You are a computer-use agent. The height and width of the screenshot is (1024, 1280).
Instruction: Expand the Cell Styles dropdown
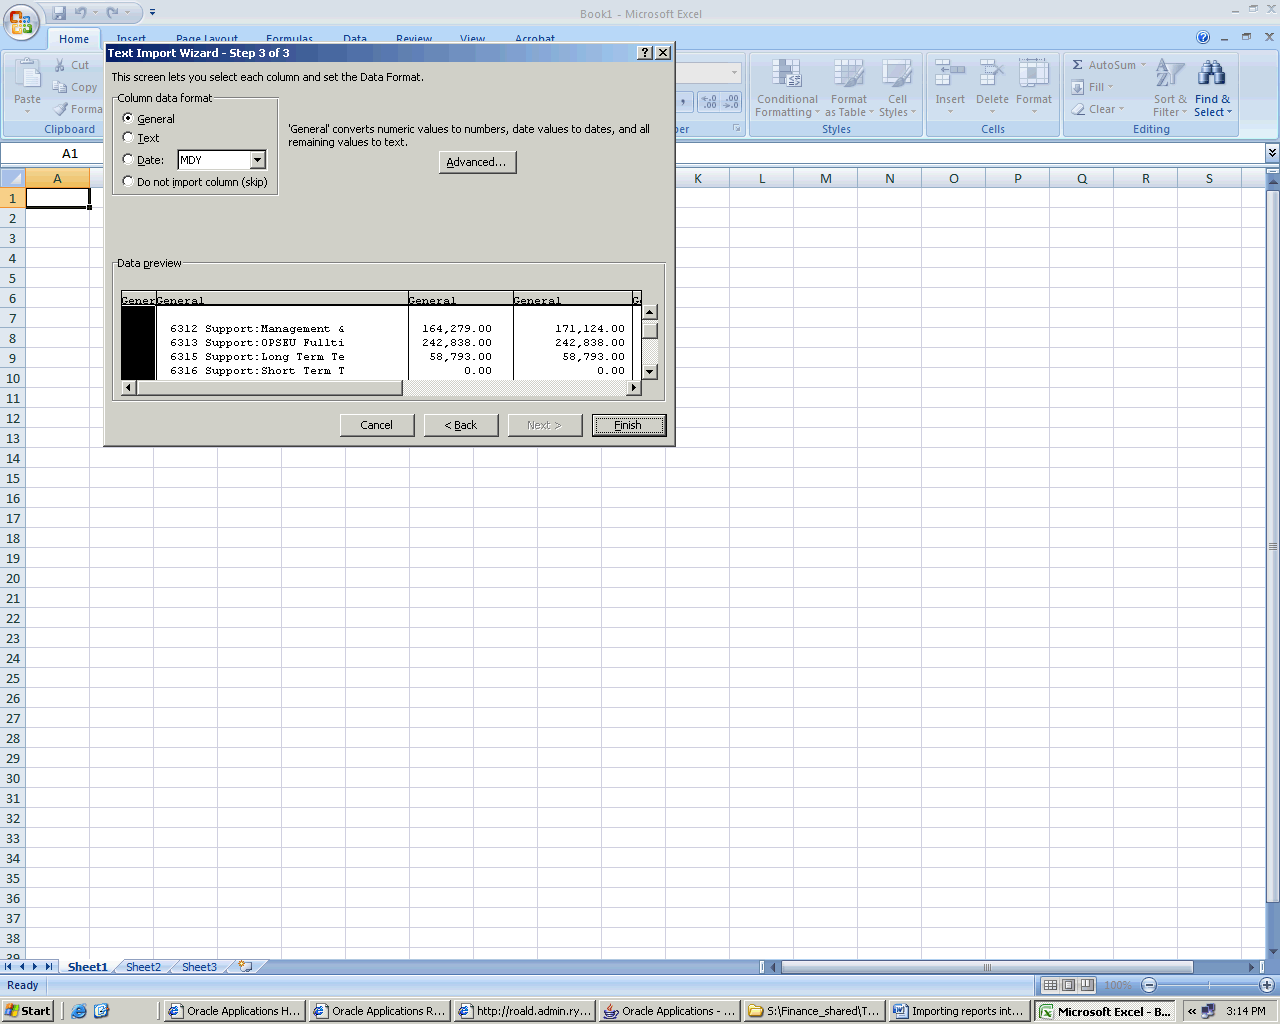[913, 113]
